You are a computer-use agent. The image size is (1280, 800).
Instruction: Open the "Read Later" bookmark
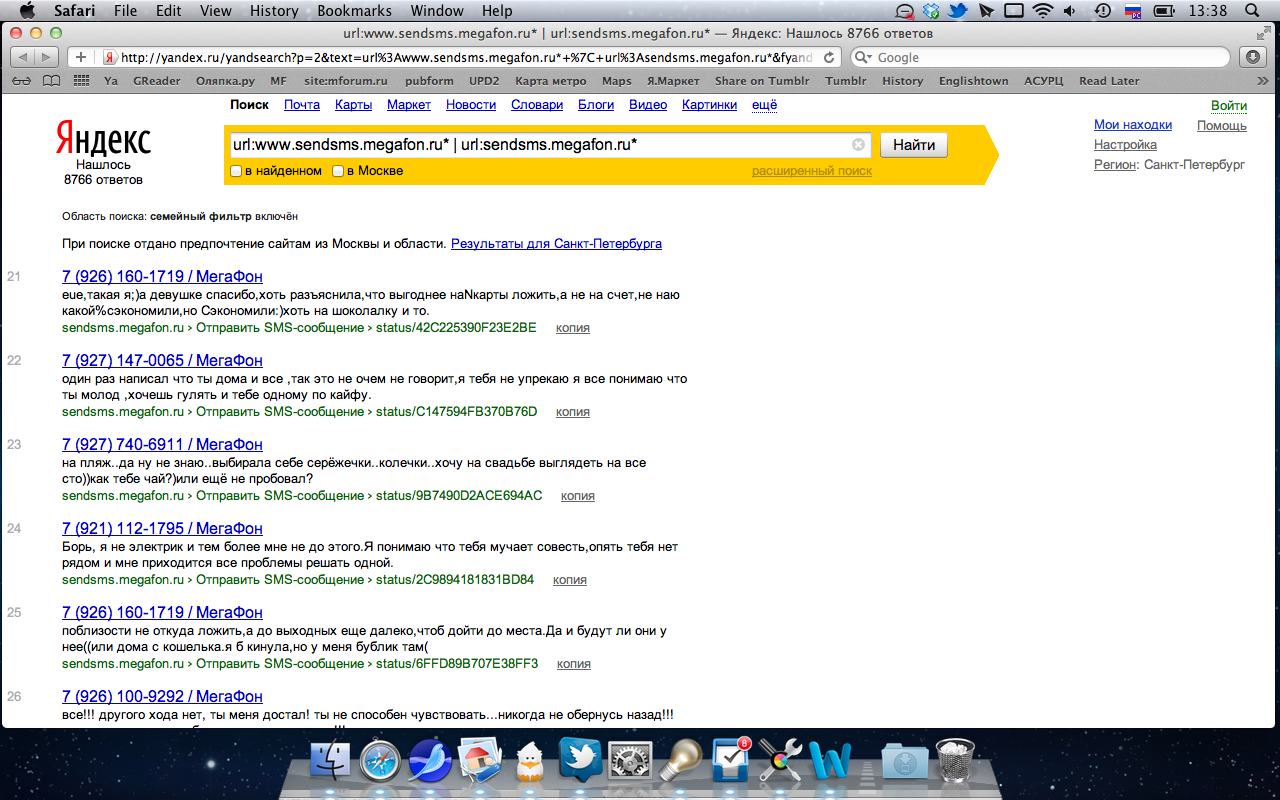(1109, 81)
